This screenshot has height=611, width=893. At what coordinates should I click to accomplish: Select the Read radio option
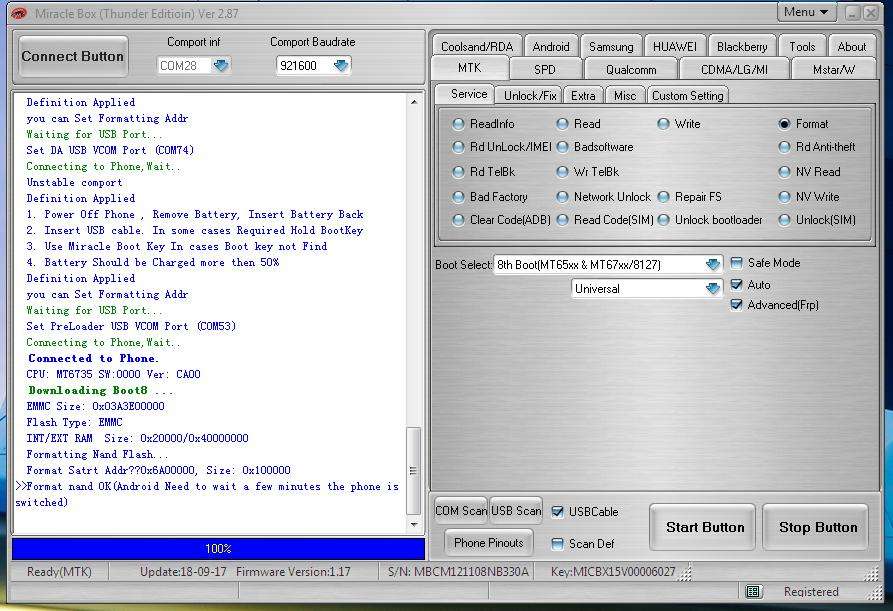[x=562, y=124]
